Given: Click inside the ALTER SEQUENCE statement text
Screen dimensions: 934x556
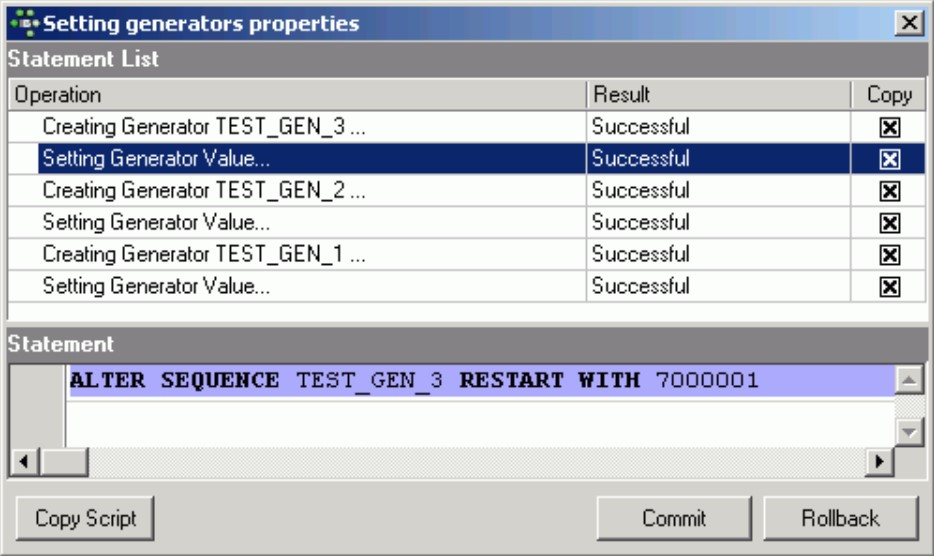Looking at the screenshot, I should (x=414, y=381).
